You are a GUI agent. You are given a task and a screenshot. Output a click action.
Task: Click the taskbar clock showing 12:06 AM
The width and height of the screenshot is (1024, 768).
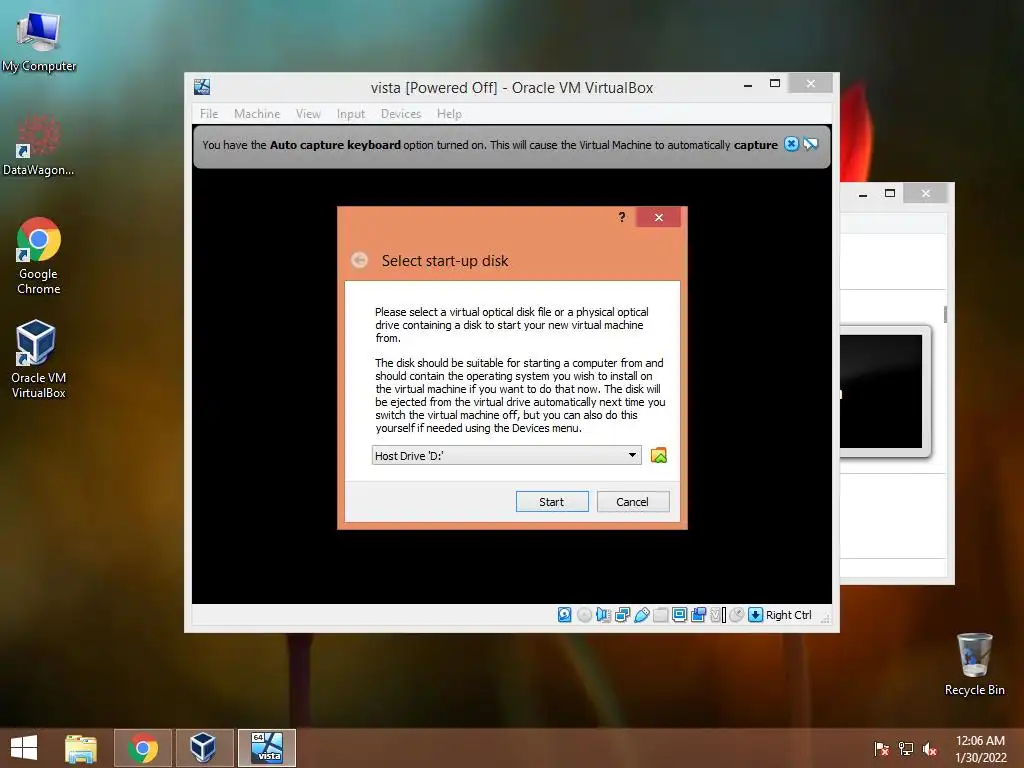pyautogui.click(x=980, y=748)
